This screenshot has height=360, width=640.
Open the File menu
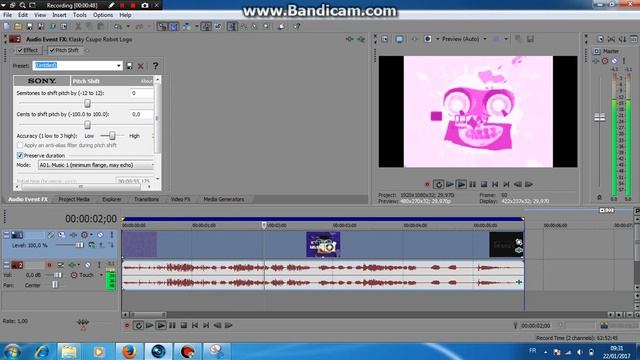click(7, 15)
